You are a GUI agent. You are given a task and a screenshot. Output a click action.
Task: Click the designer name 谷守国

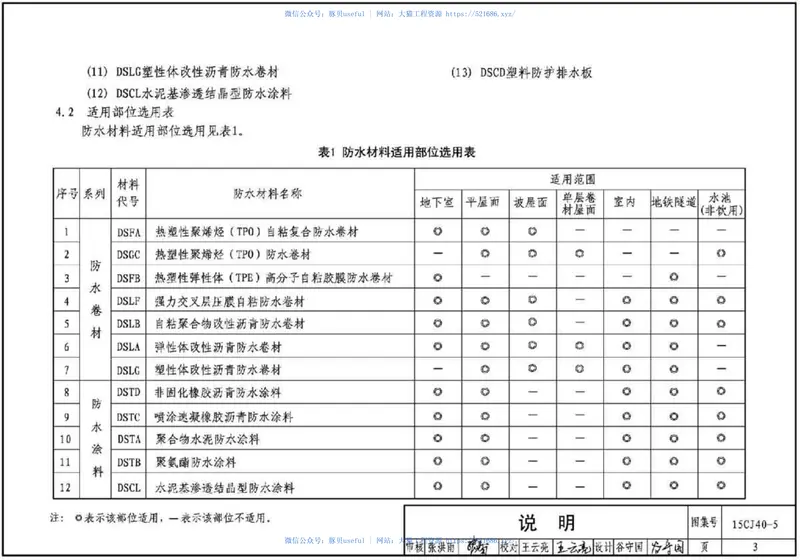click(629, 547)
